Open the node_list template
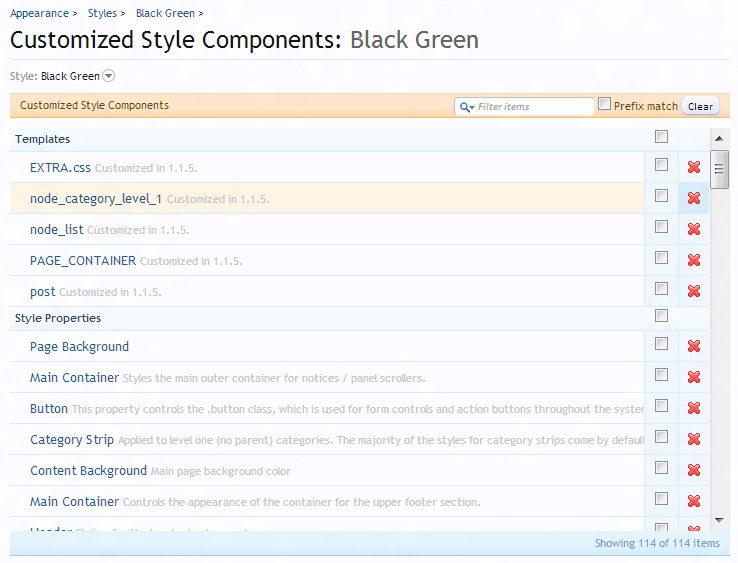The image size is (738, 563). (56, 230)
